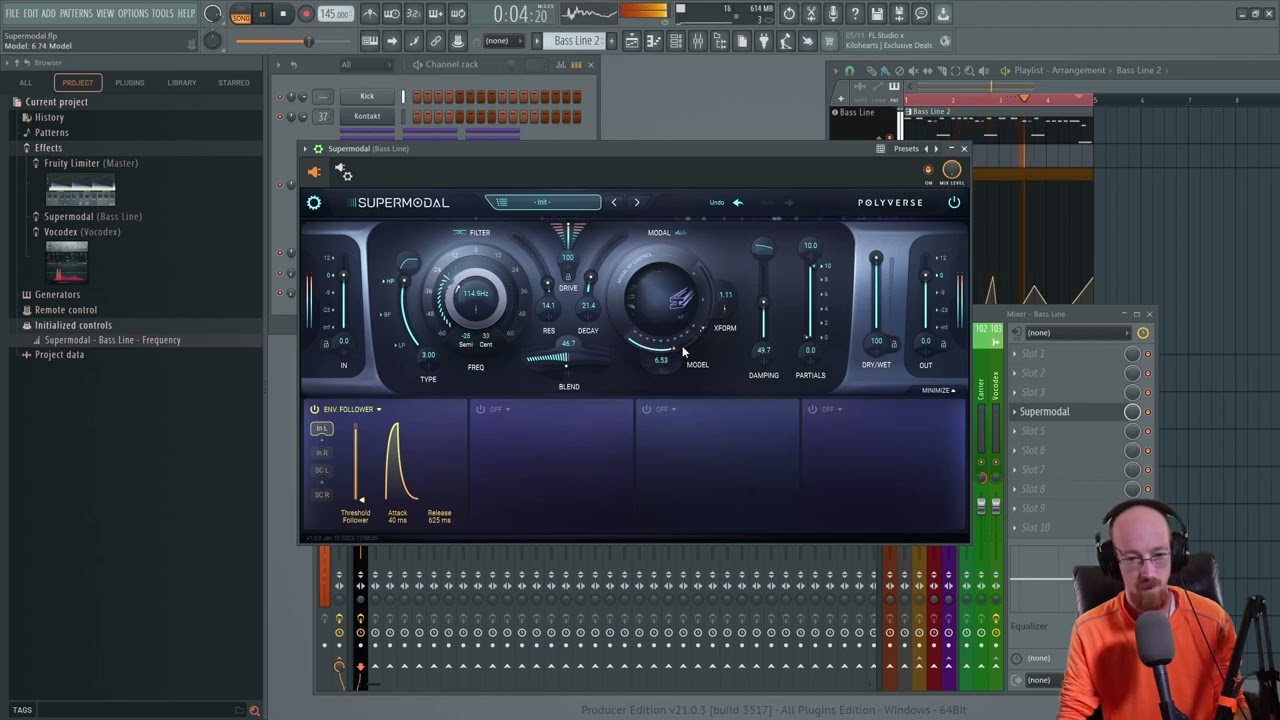The height and width of the screenshot is (720, 1280).
Task: Select the ALL tab in browser
Action: [x=26, y=83]
